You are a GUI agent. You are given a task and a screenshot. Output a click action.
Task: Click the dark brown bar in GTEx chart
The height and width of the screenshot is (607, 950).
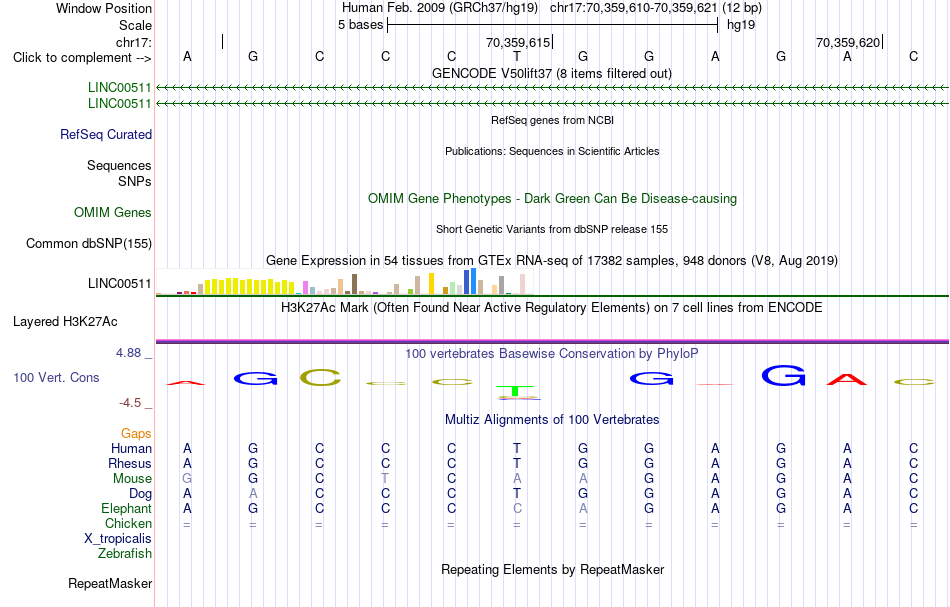point(354,284)
